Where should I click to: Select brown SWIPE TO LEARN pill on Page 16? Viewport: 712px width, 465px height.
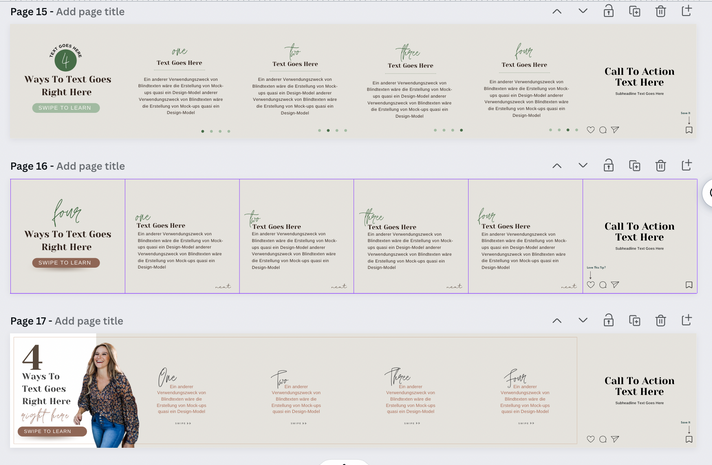[66, 263]
